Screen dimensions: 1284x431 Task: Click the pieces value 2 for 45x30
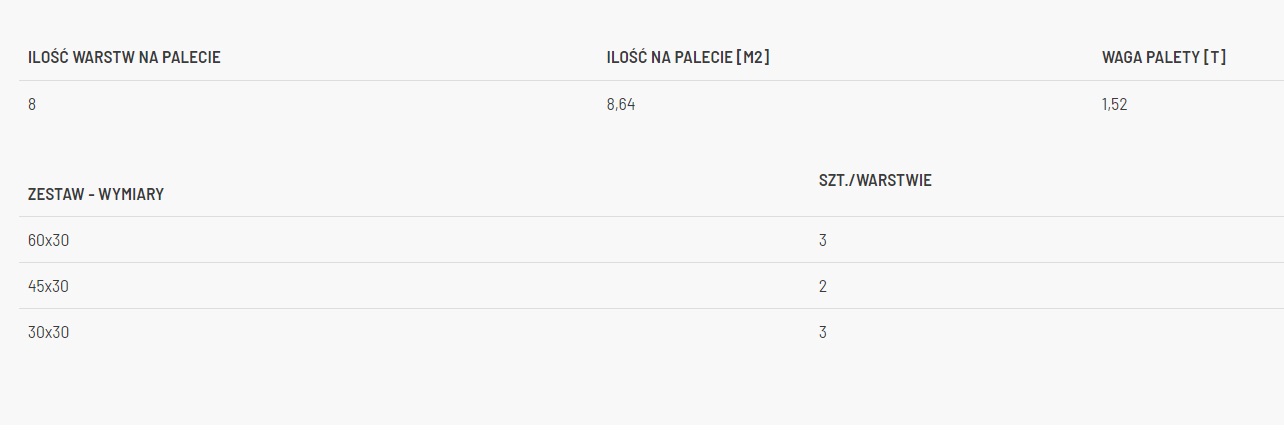(x=823, y=286)
